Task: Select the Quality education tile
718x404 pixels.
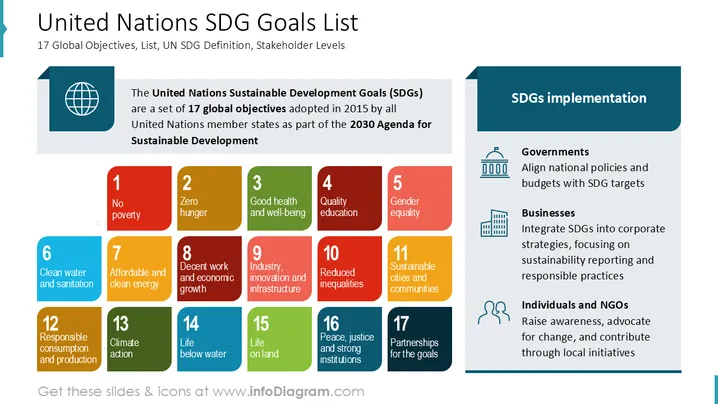Action: (x=349, y=198)
